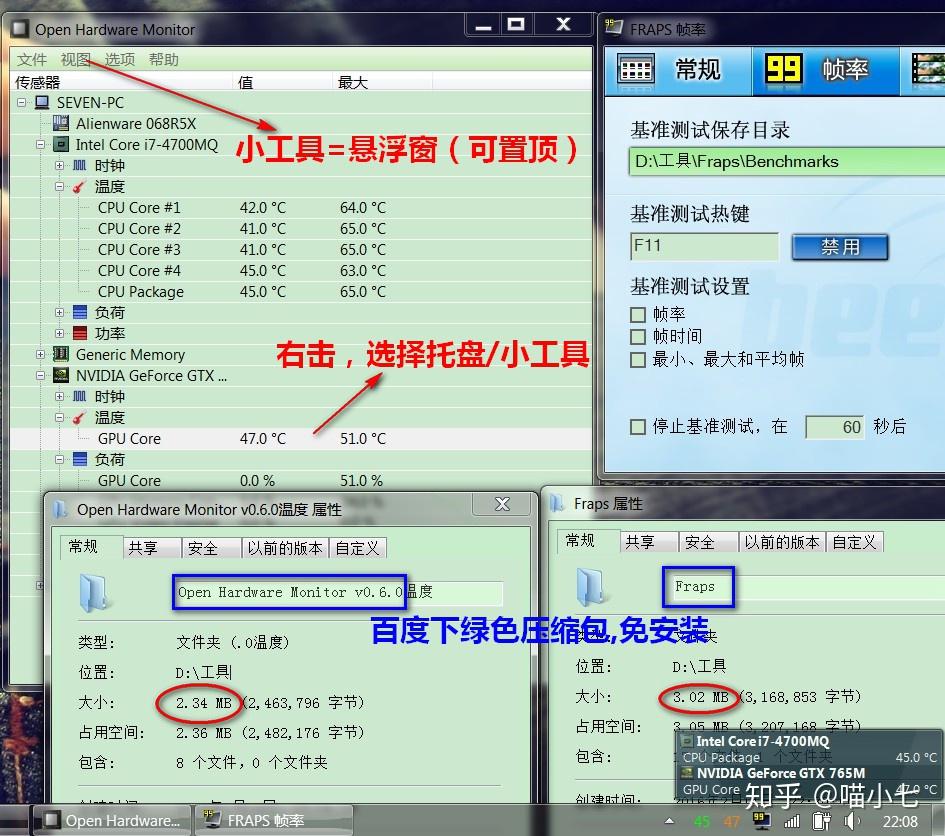Click the 禁用 button for benchmark hotkey
Image resolution: width=945 pixels, height=836 pixels.
[x=840, y=247]
